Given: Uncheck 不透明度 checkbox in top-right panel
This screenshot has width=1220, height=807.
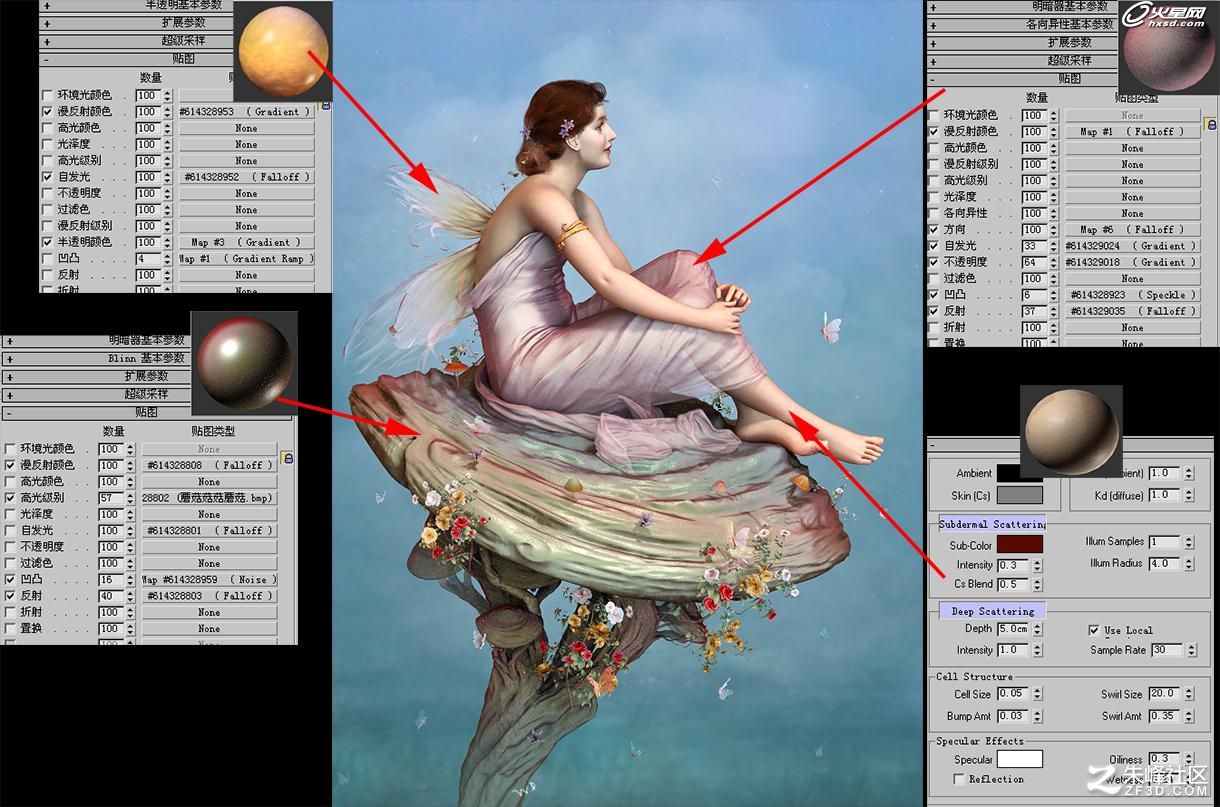Looking at the screenshot, I should (x=933, y=262).
